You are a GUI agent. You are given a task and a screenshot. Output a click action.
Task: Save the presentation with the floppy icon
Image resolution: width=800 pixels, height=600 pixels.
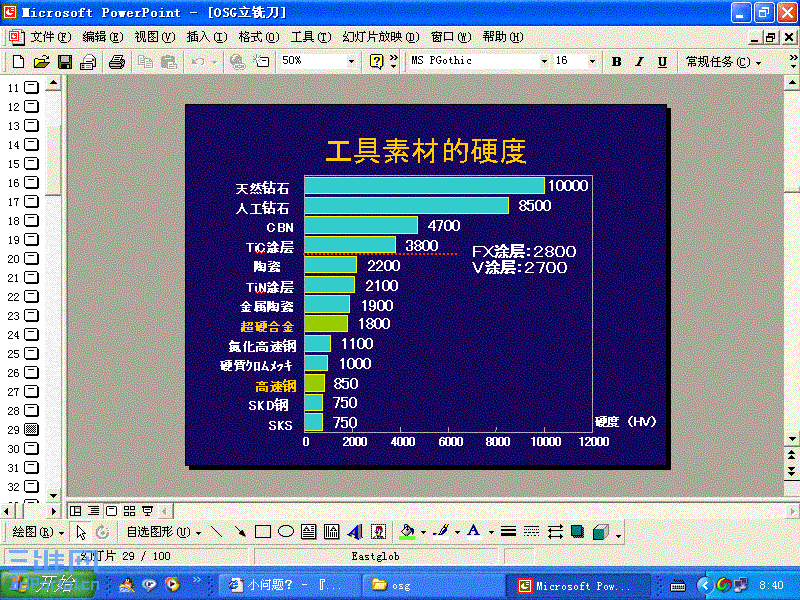tap(65, 62)
